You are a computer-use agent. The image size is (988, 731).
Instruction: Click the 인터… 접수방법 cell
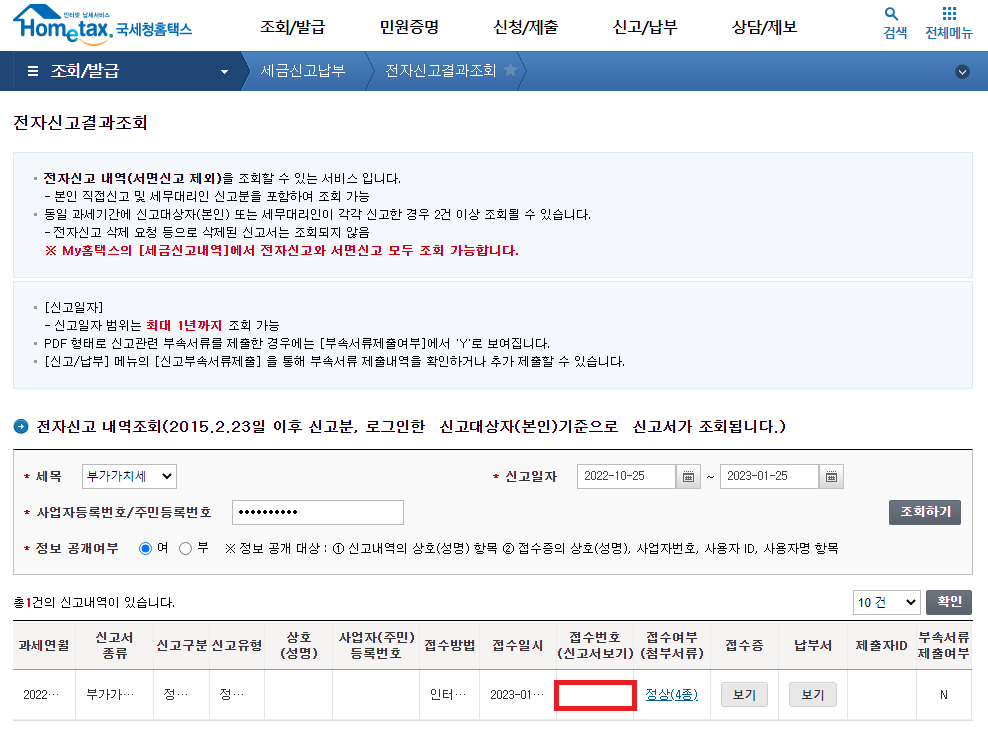tap(449, 694)
